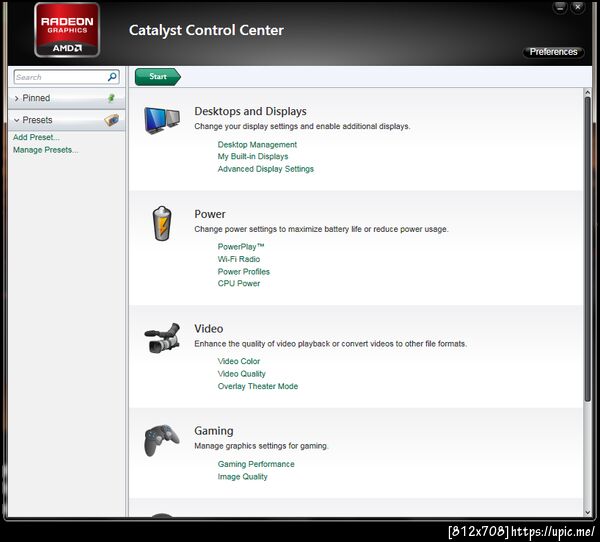600x542 pixels.
Task: Open Manage Presets in sidebar
Action: click(45, 150)
